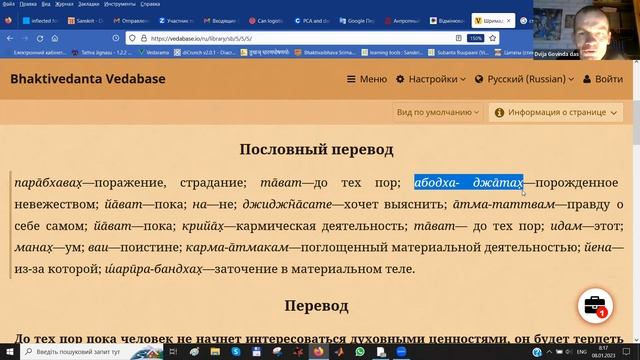Screen dimensions: 640x360
Task: Open the Електронний кабінет bookmark
Action: (x=39, y=52)
